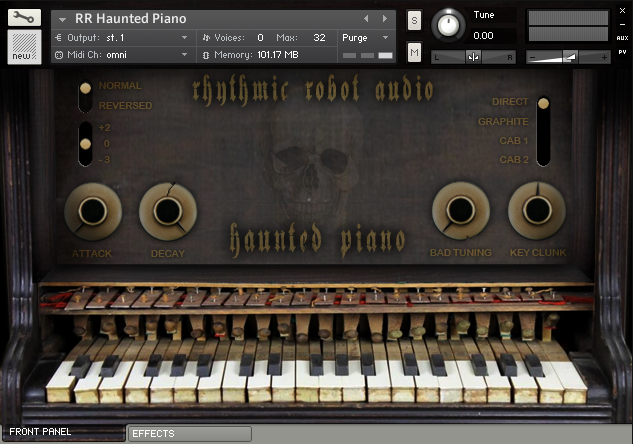The height and width of the screenshot is (444, 633).
Task: Toggle the AUX sends button
Action: (x=623, y=38)
